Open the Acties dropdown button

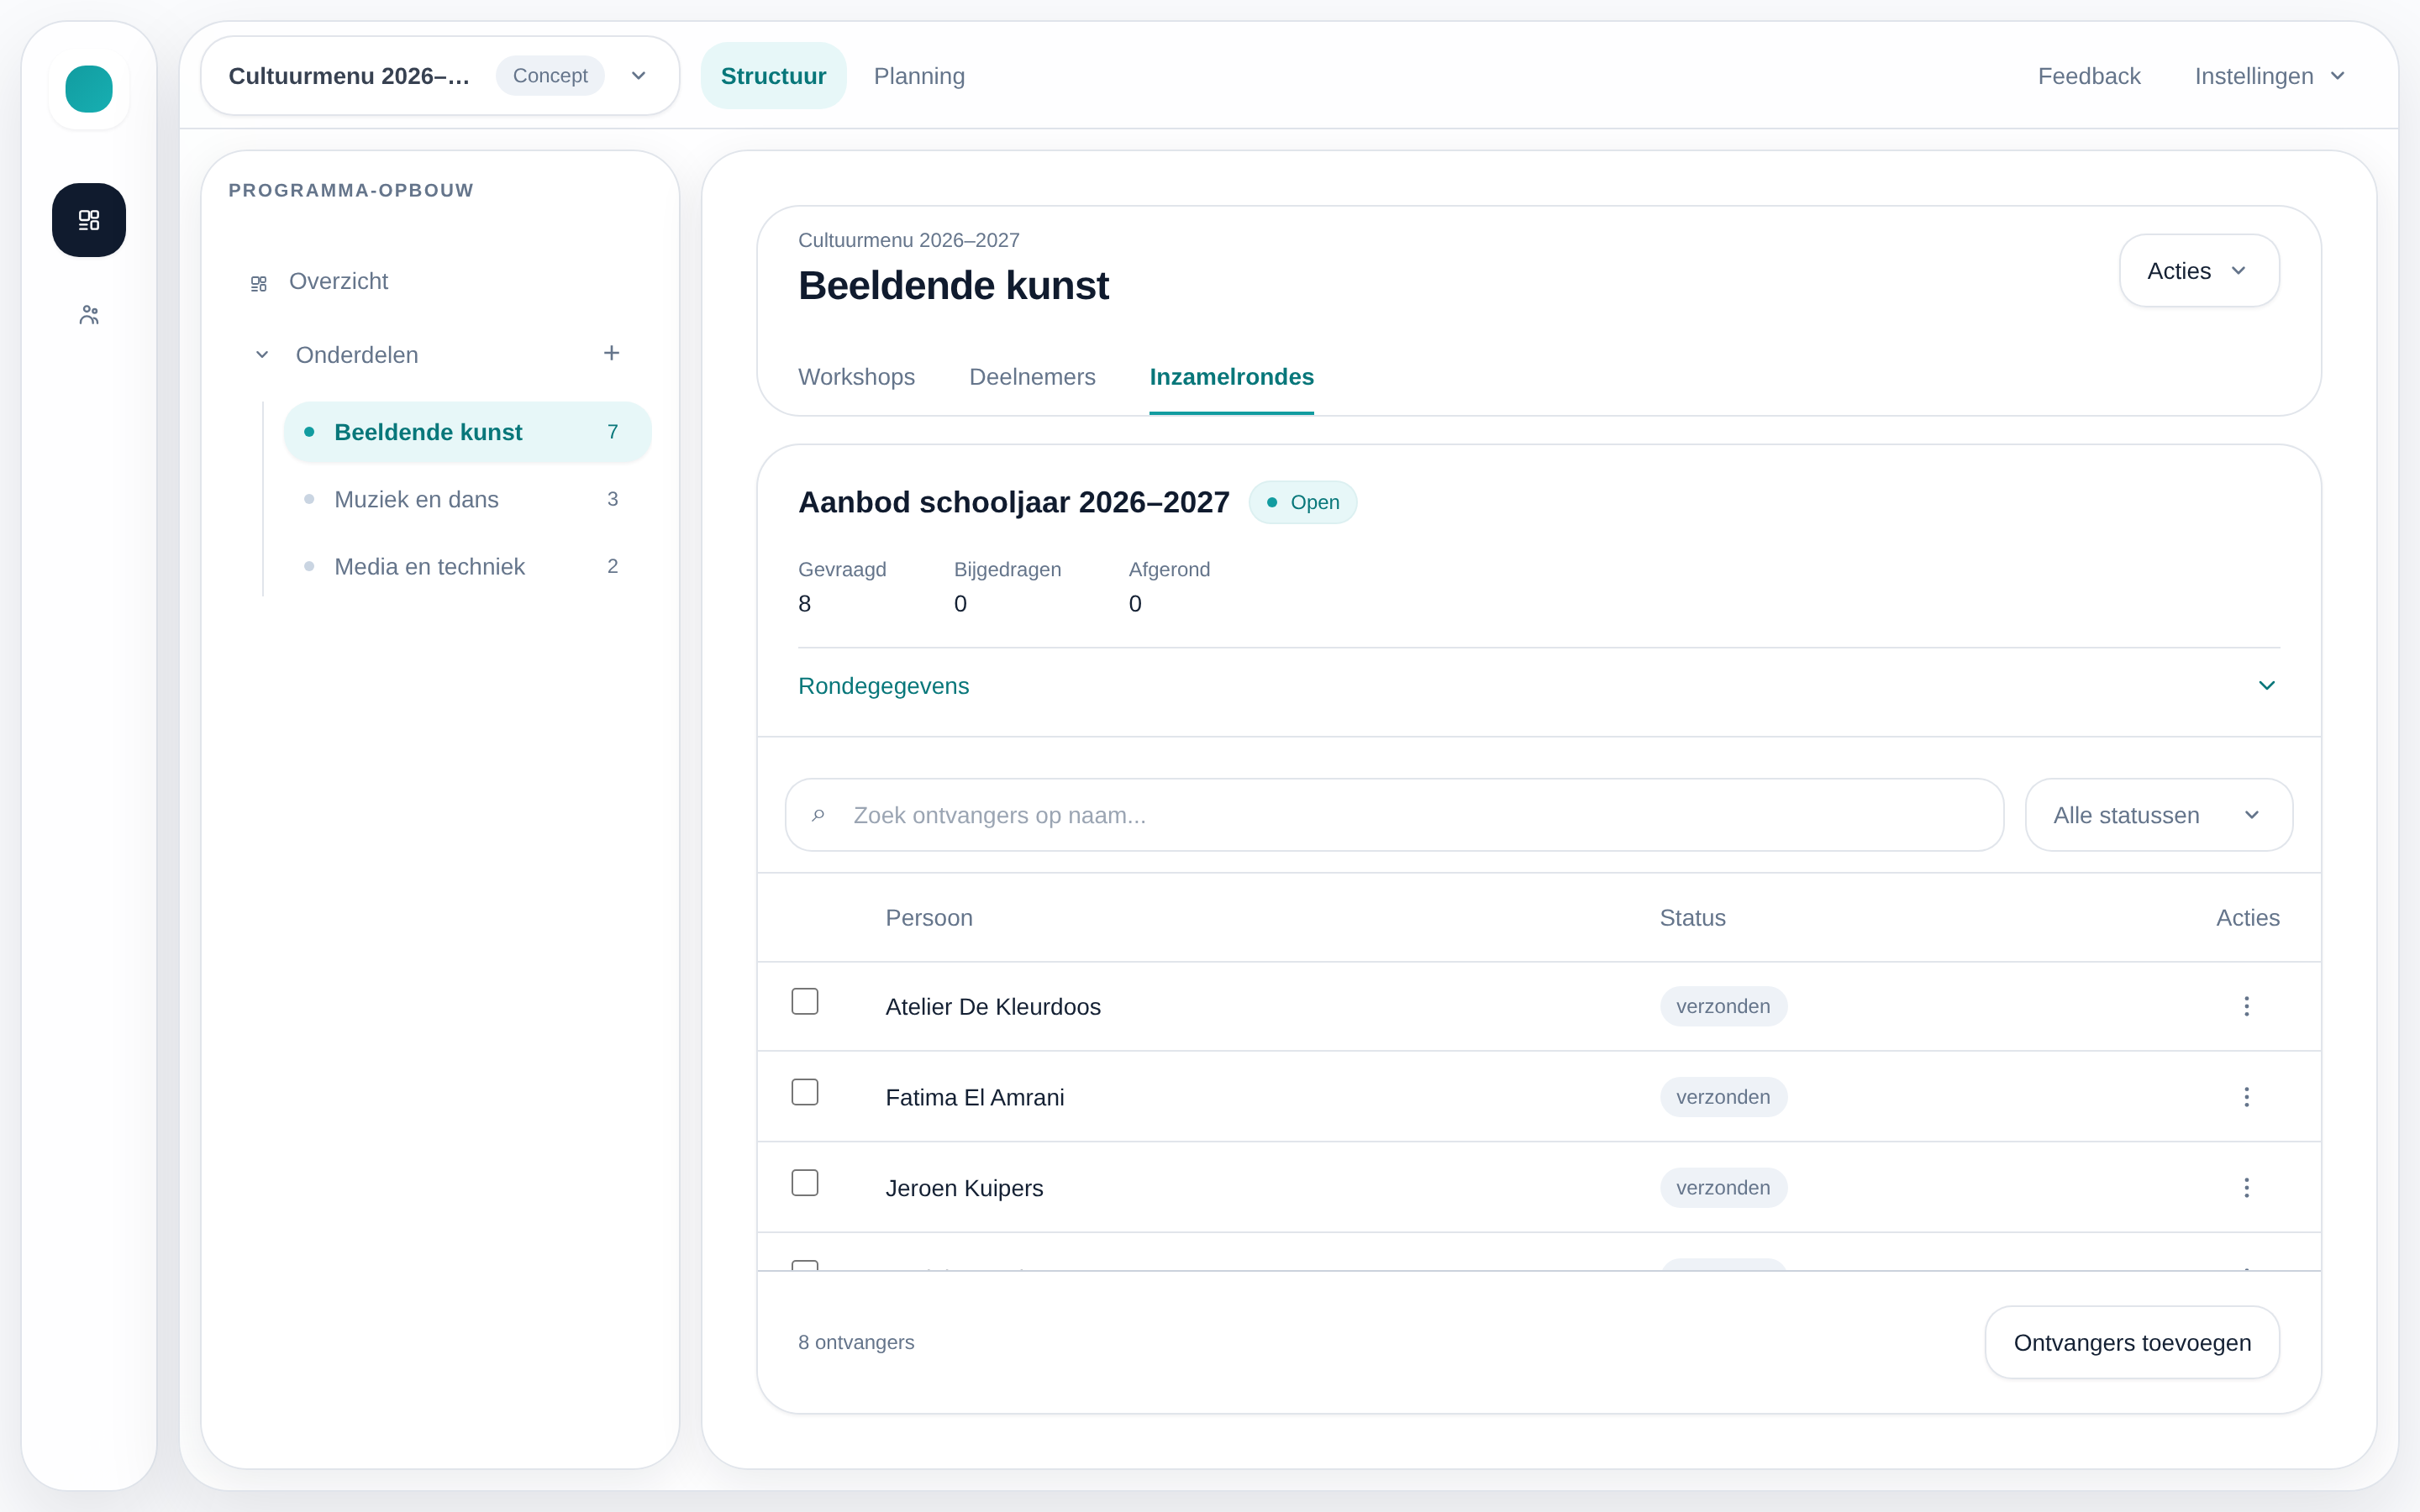(x=2199, y=271)
